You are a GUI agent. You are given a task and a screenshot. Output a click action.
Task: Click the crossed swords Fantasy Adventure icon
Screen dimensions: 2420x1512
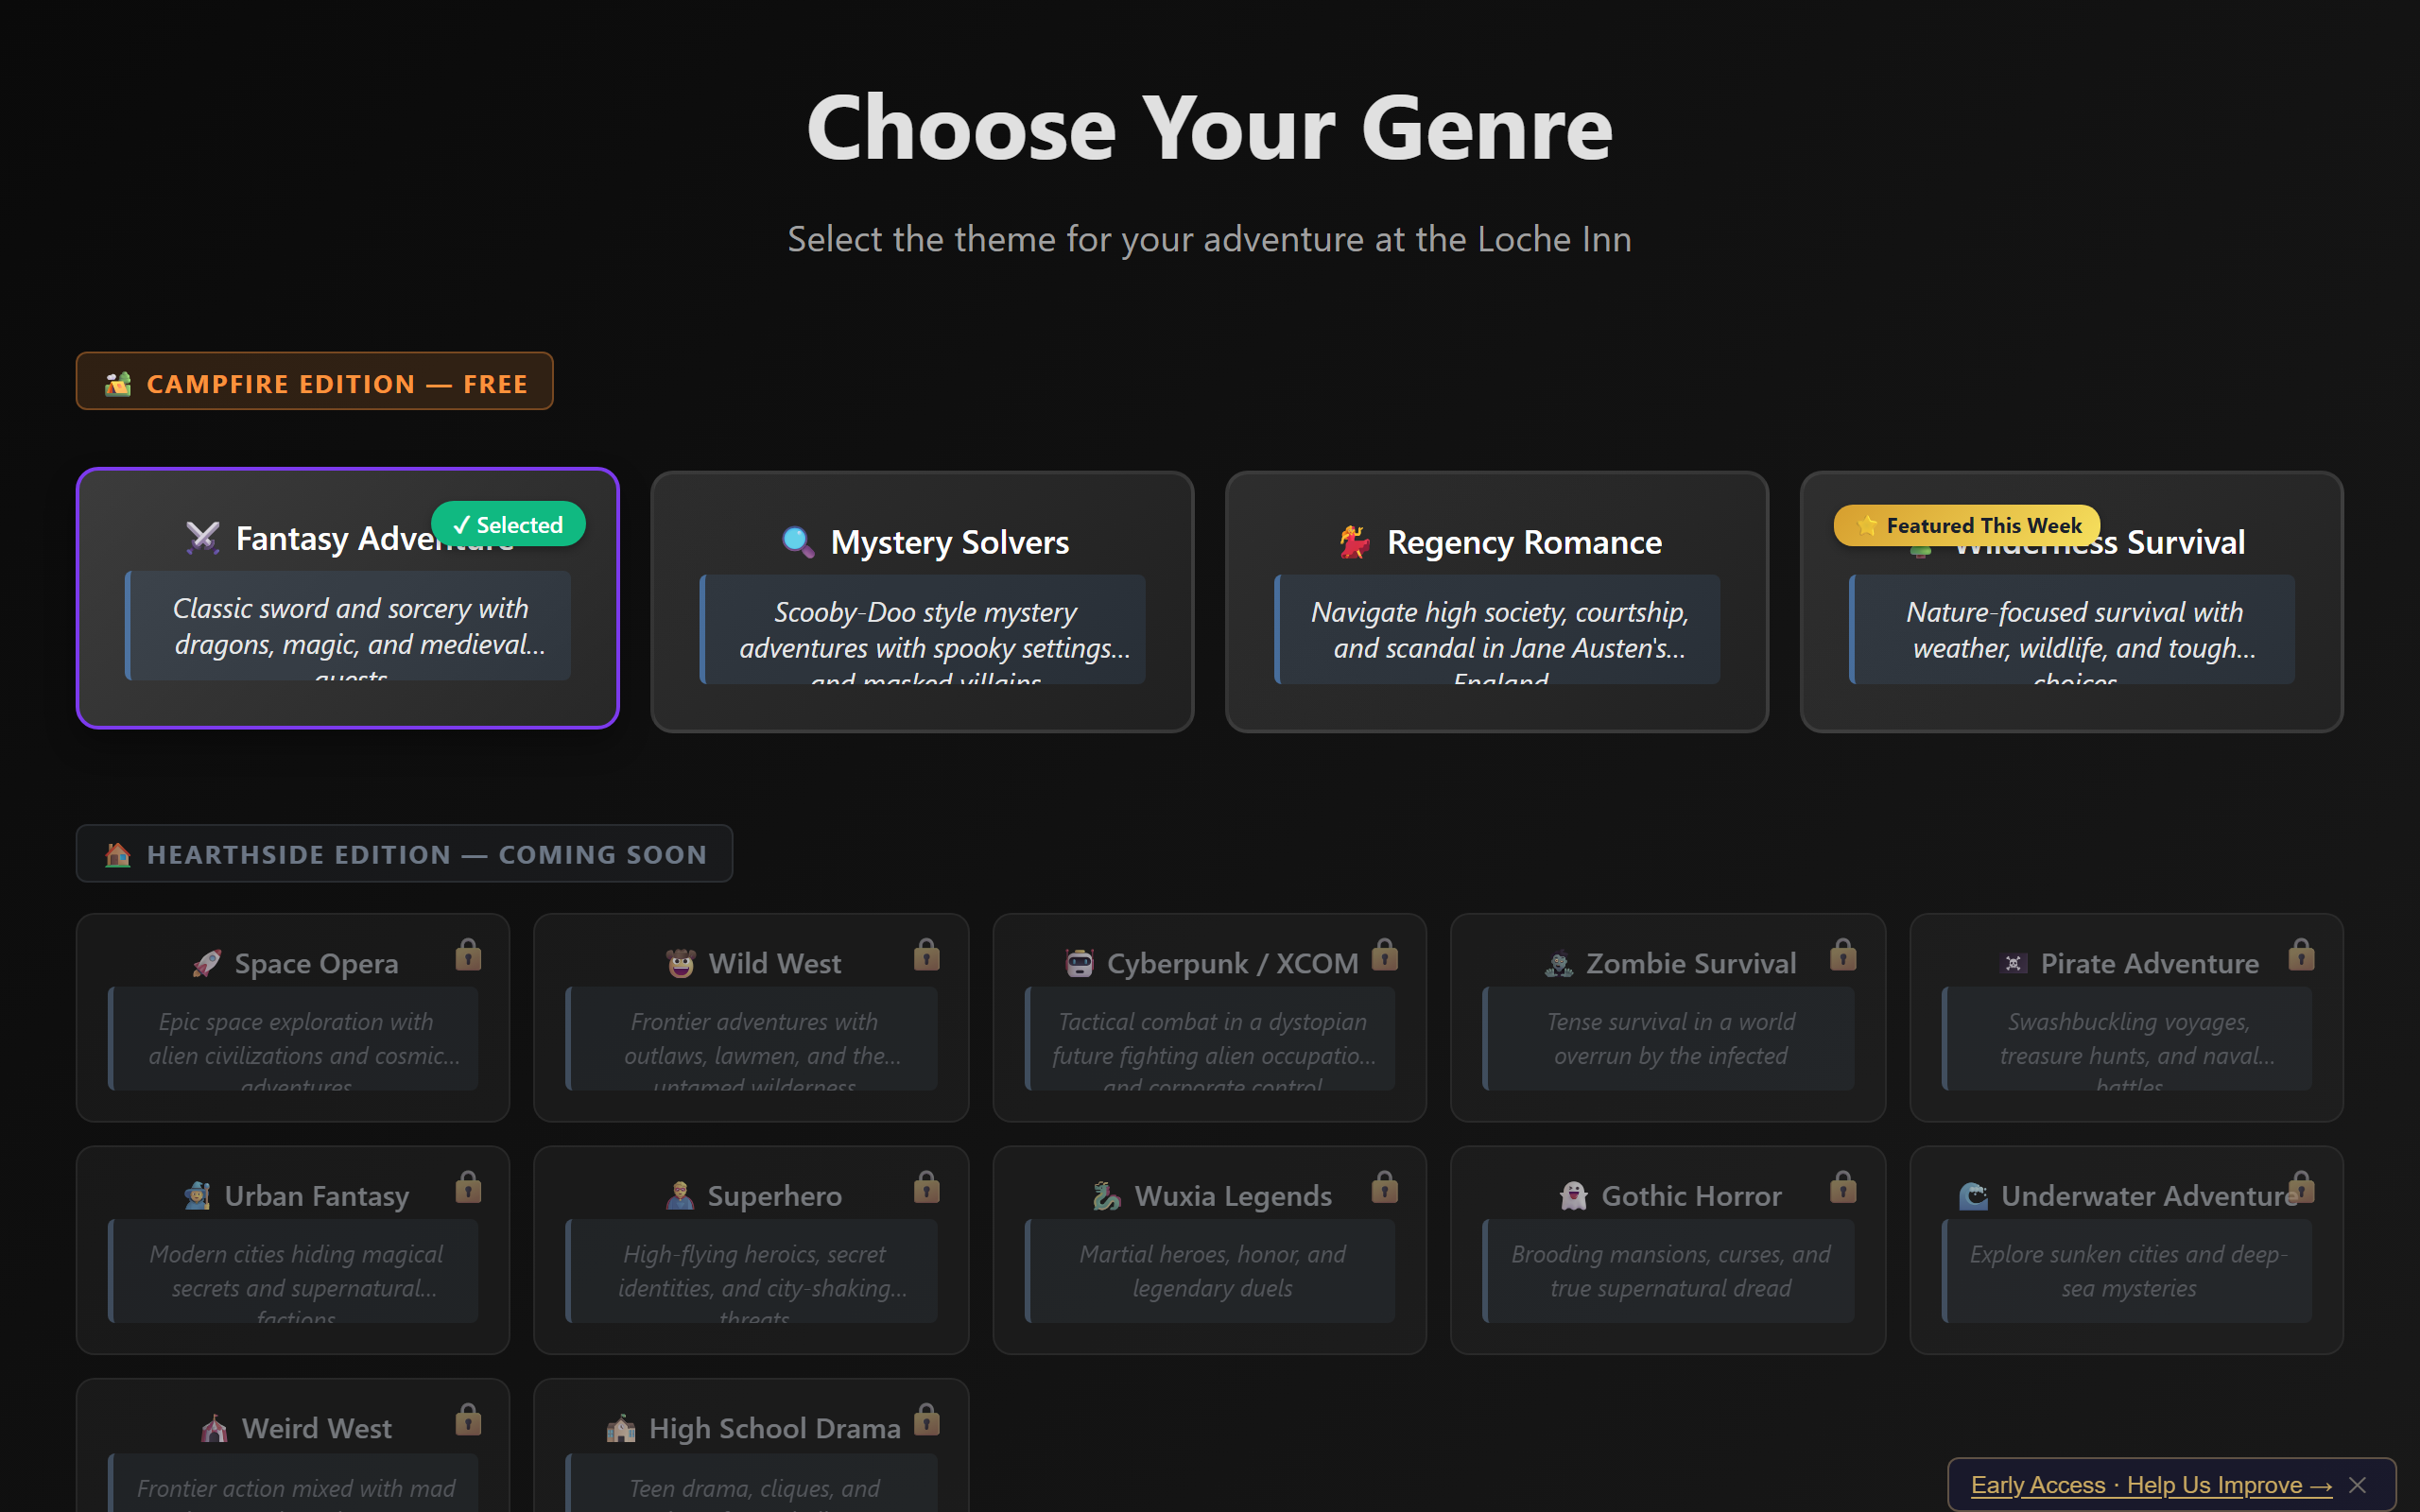click(x=203, y=538)
